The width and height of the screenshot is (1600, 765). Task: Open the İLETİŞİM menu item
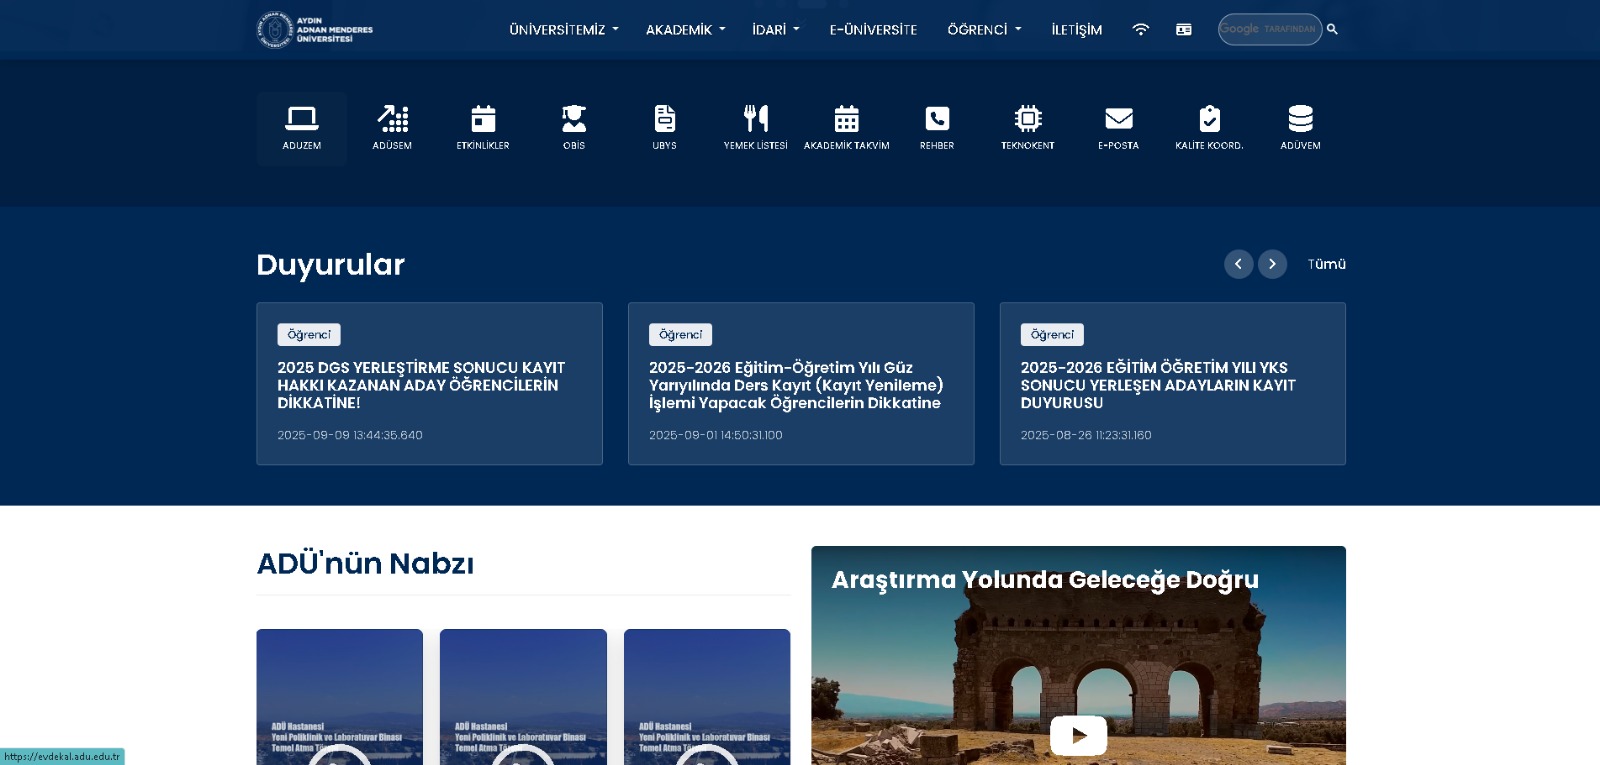tap(1077, 30)
